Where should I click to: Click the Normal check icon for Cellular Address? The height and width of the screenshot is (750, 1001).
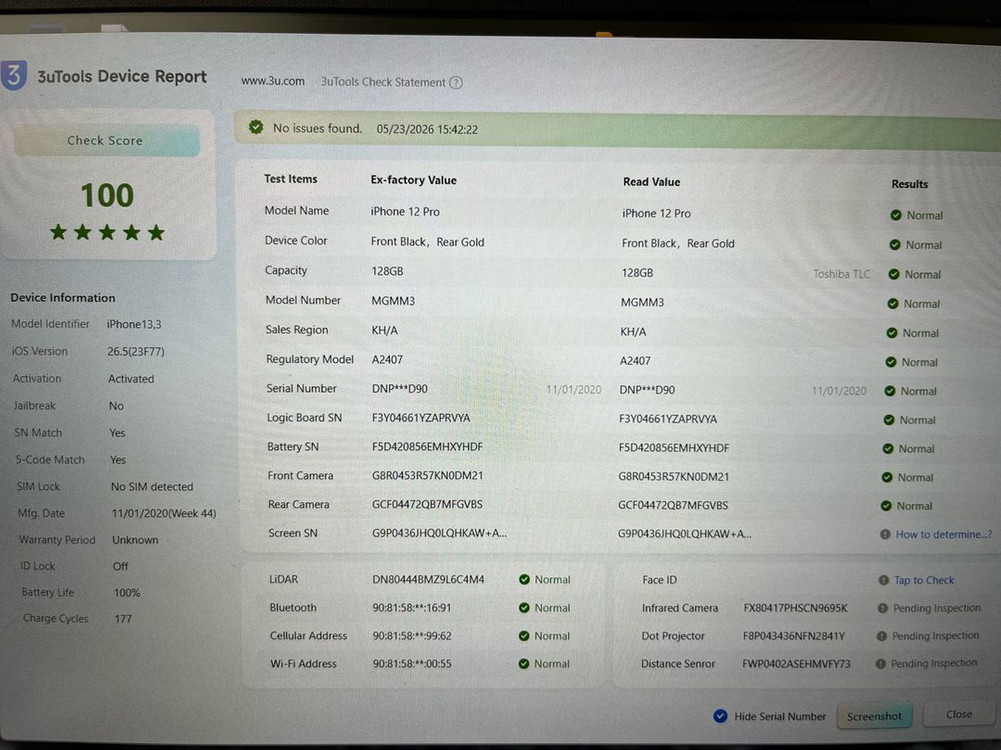coord(524,636)
